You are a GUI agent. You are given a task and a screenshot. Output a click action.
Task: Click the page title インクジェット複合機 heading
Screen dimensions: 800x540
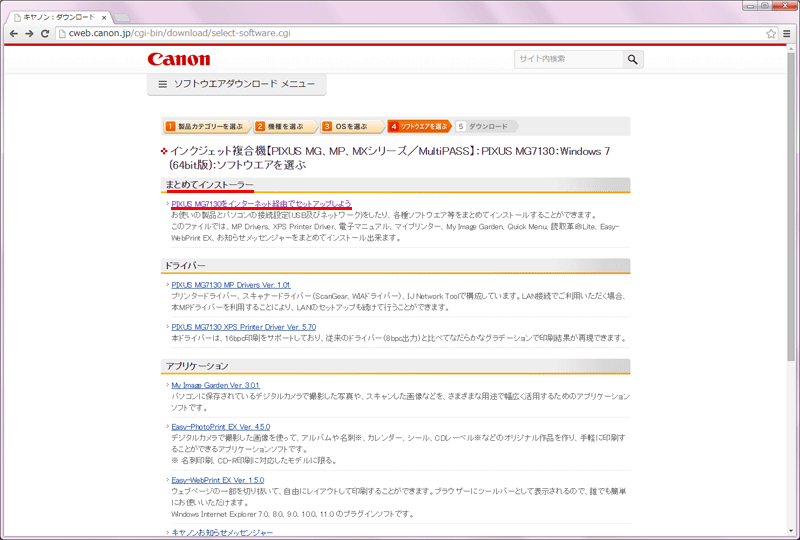(390, 158)
